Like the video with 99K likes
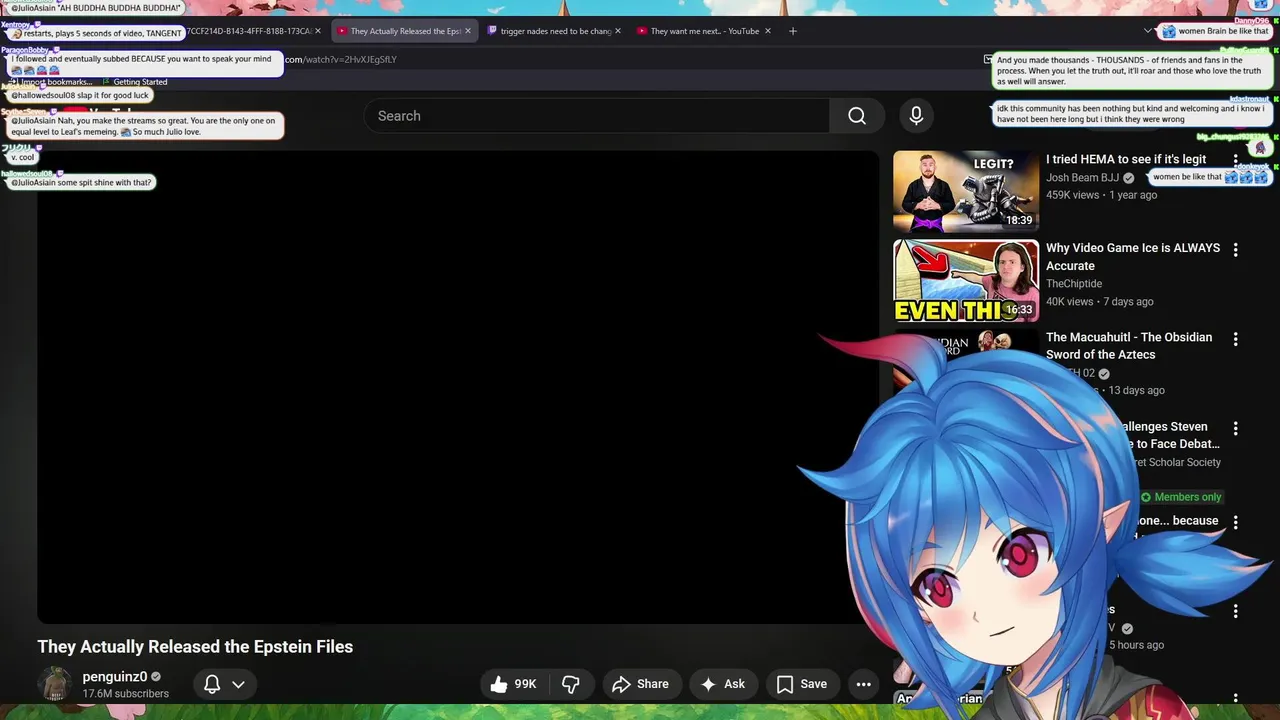 coord(514,684)
